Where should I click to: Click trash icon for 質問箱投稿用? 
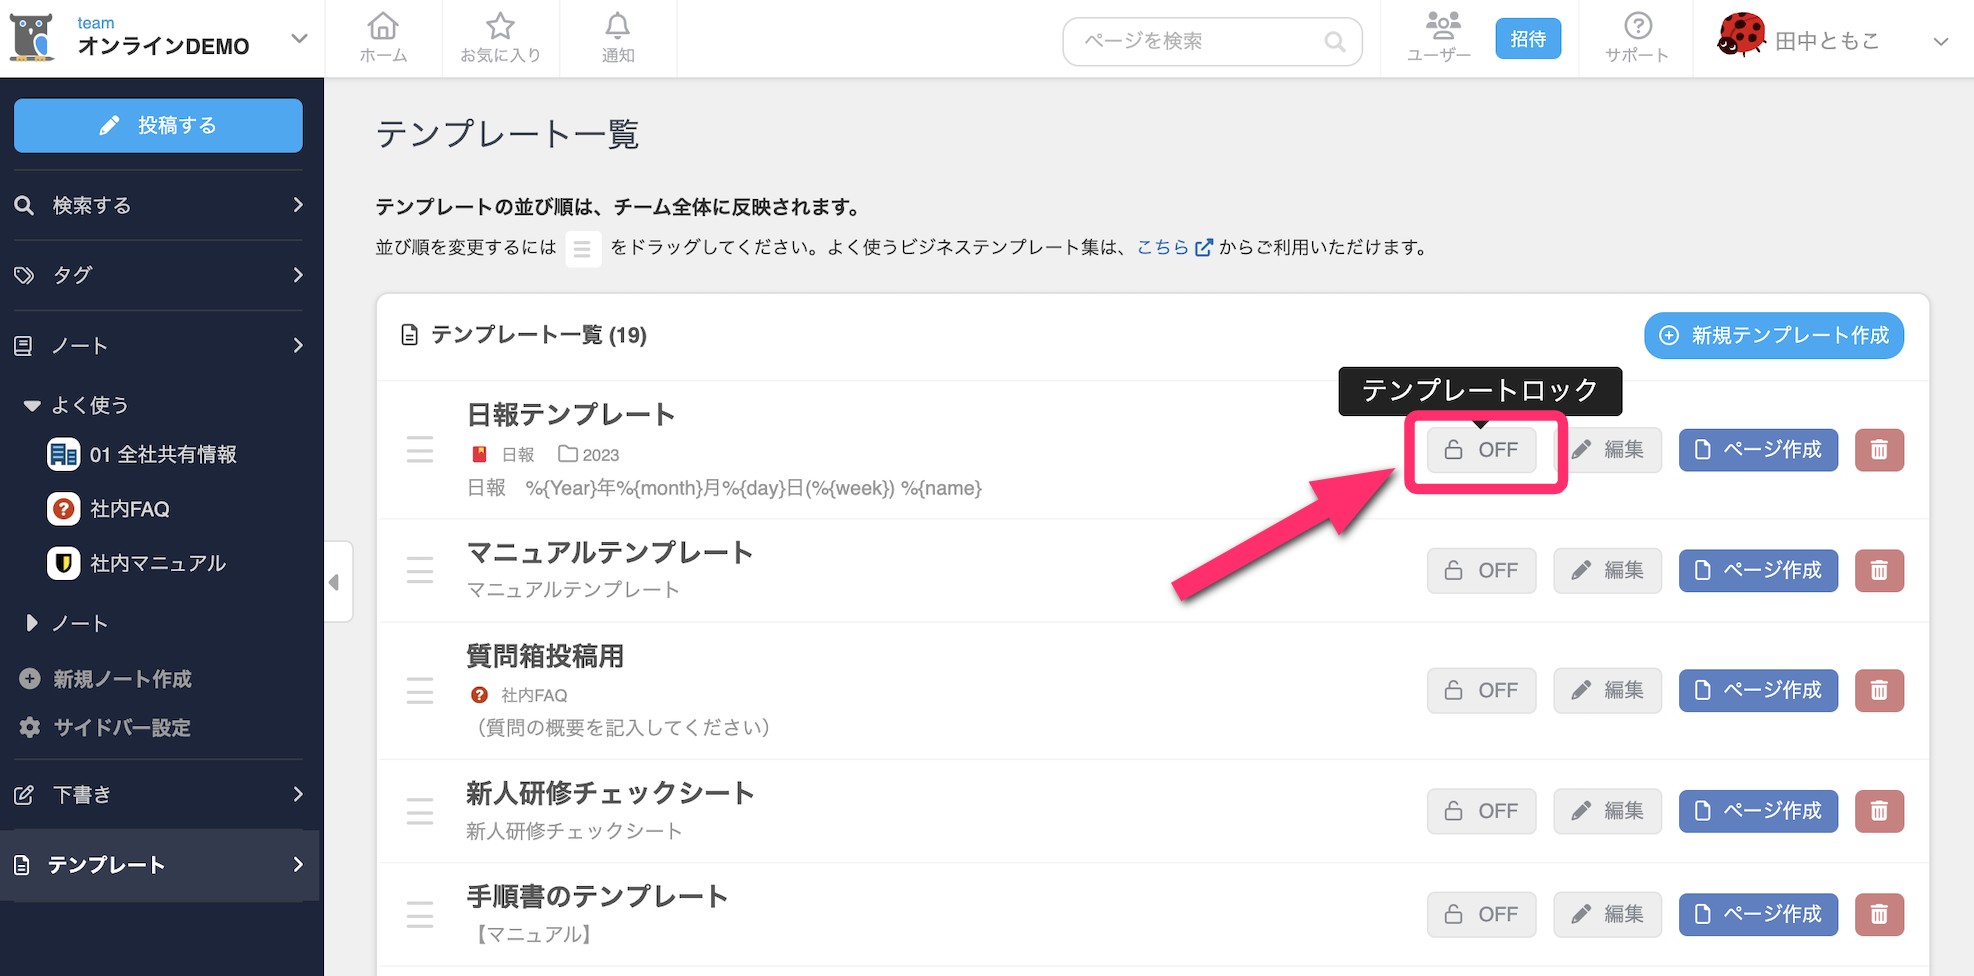[1879, 691]
